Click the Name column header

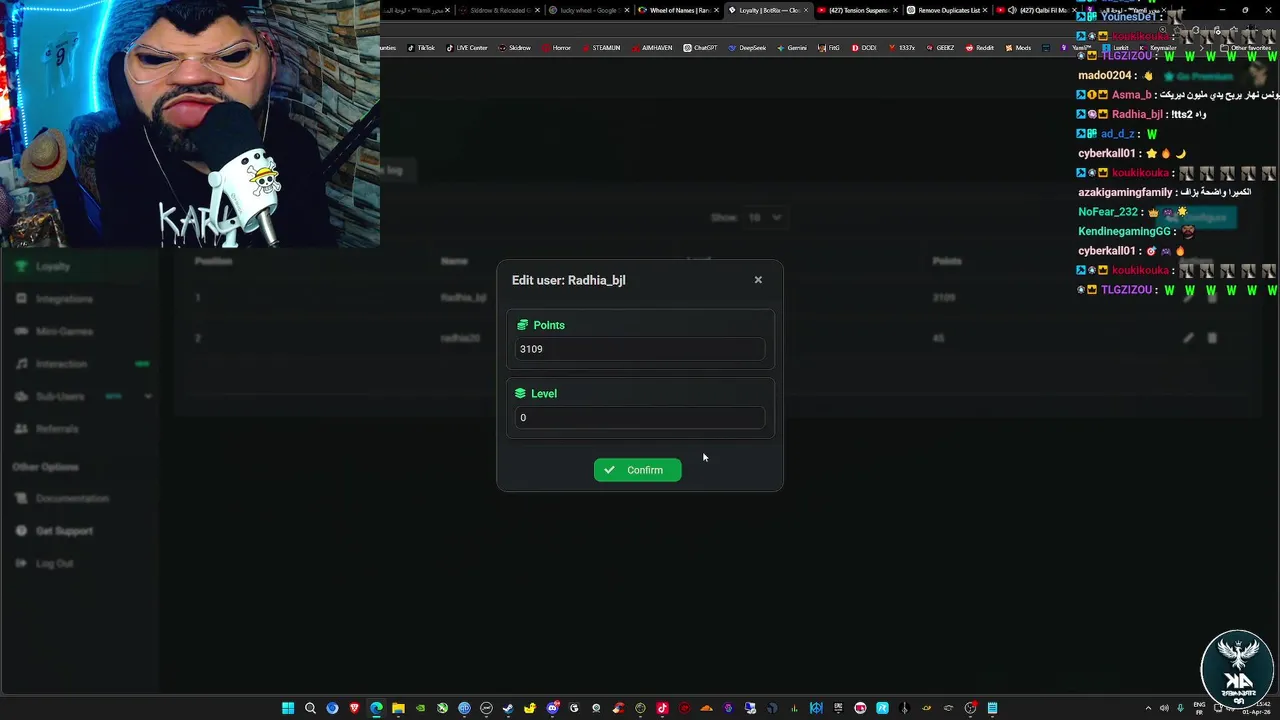pos(454,261)
